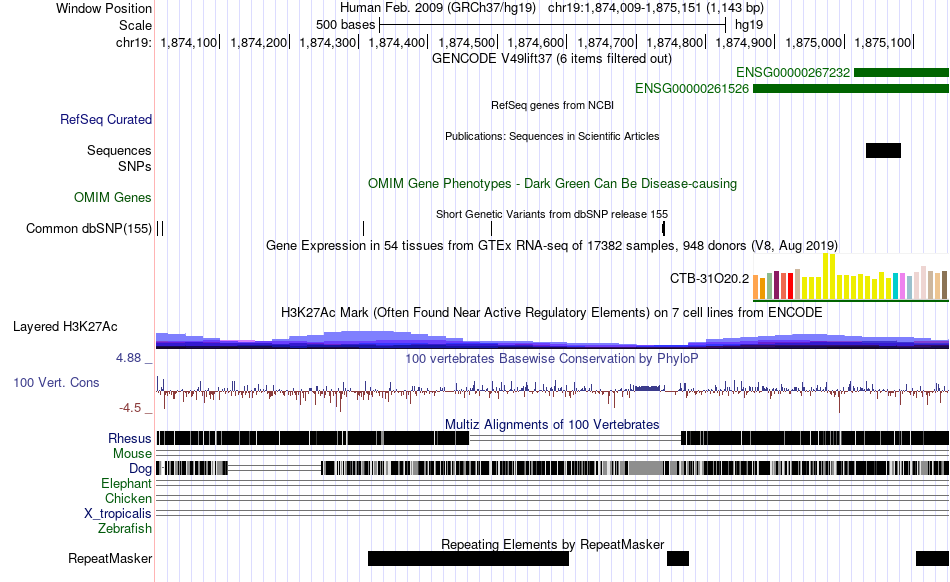950x582 pixels.
Task: Click the Rhesus alignment block track
Action: click(x=552, y=438)
